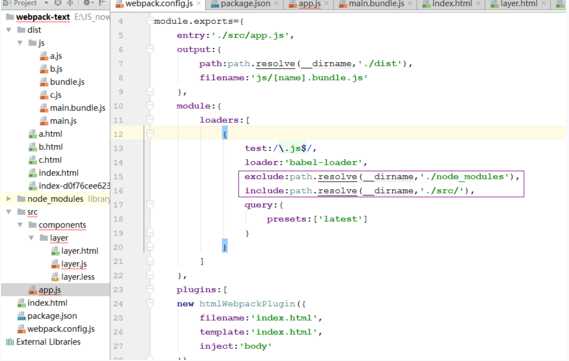Screen dimensions: 569x361
Task: Fold the query block on line 17
Action: 150,205
